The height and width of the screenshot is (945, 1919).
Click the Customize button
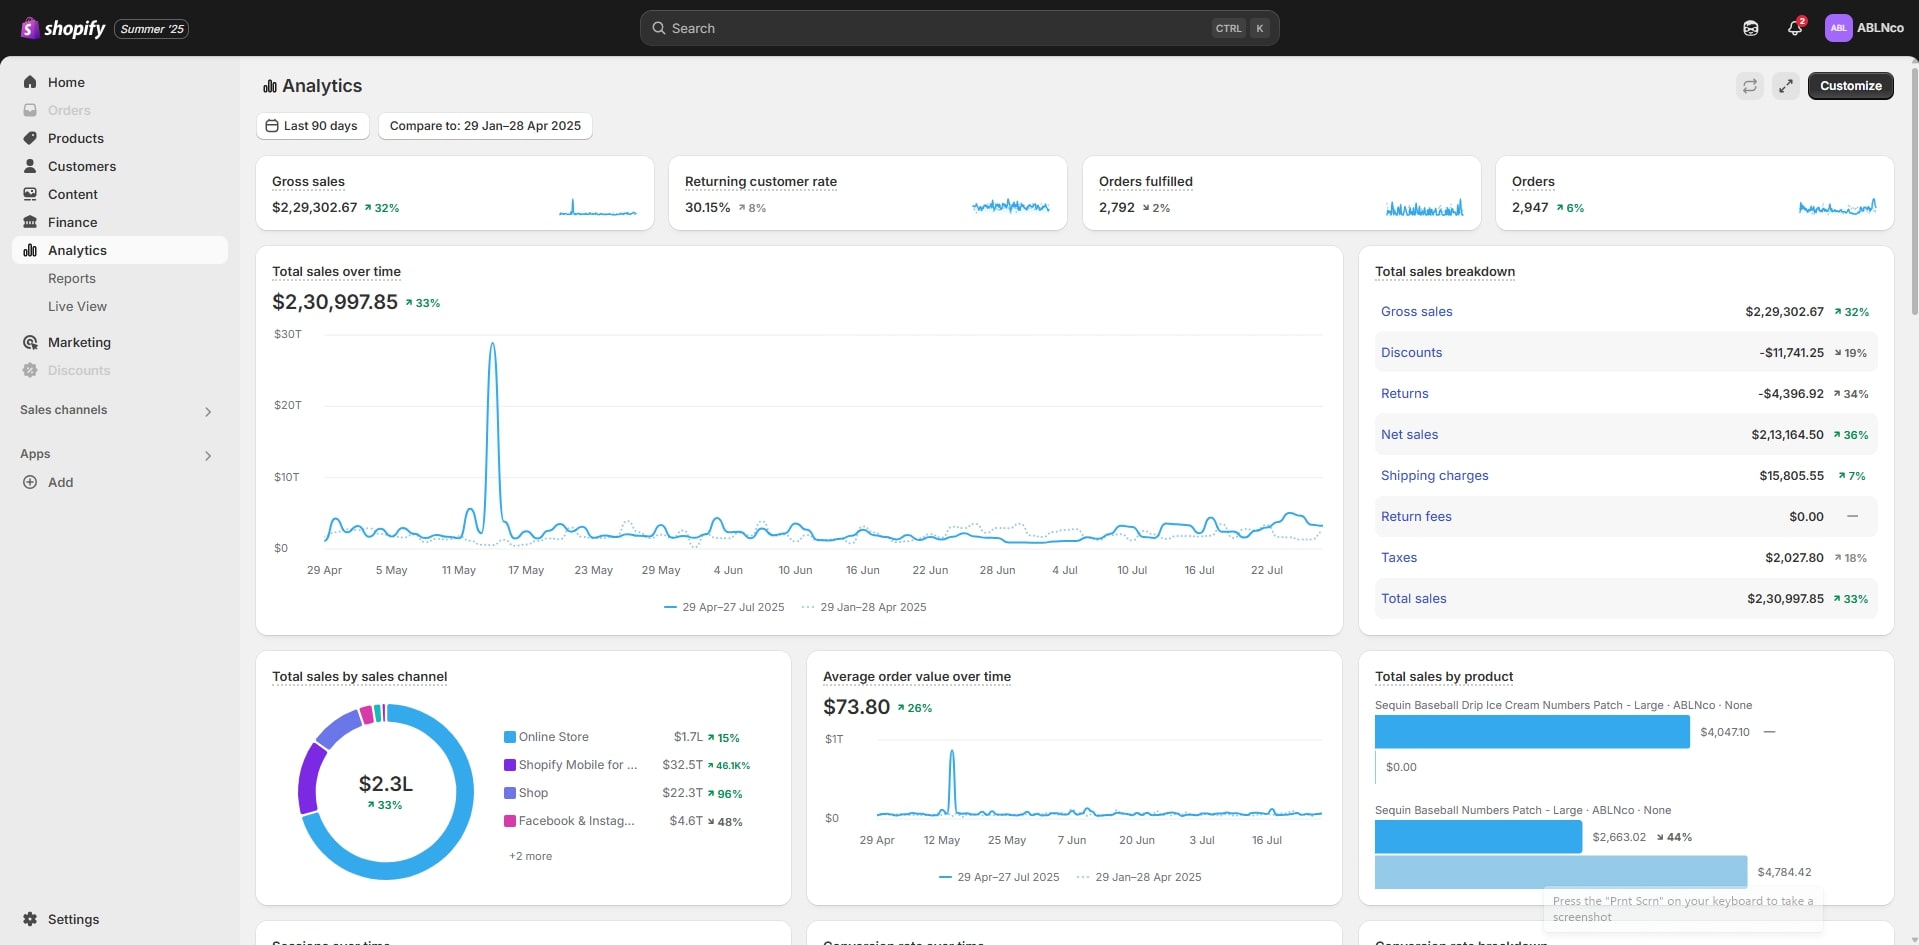tap(1850, 86)
